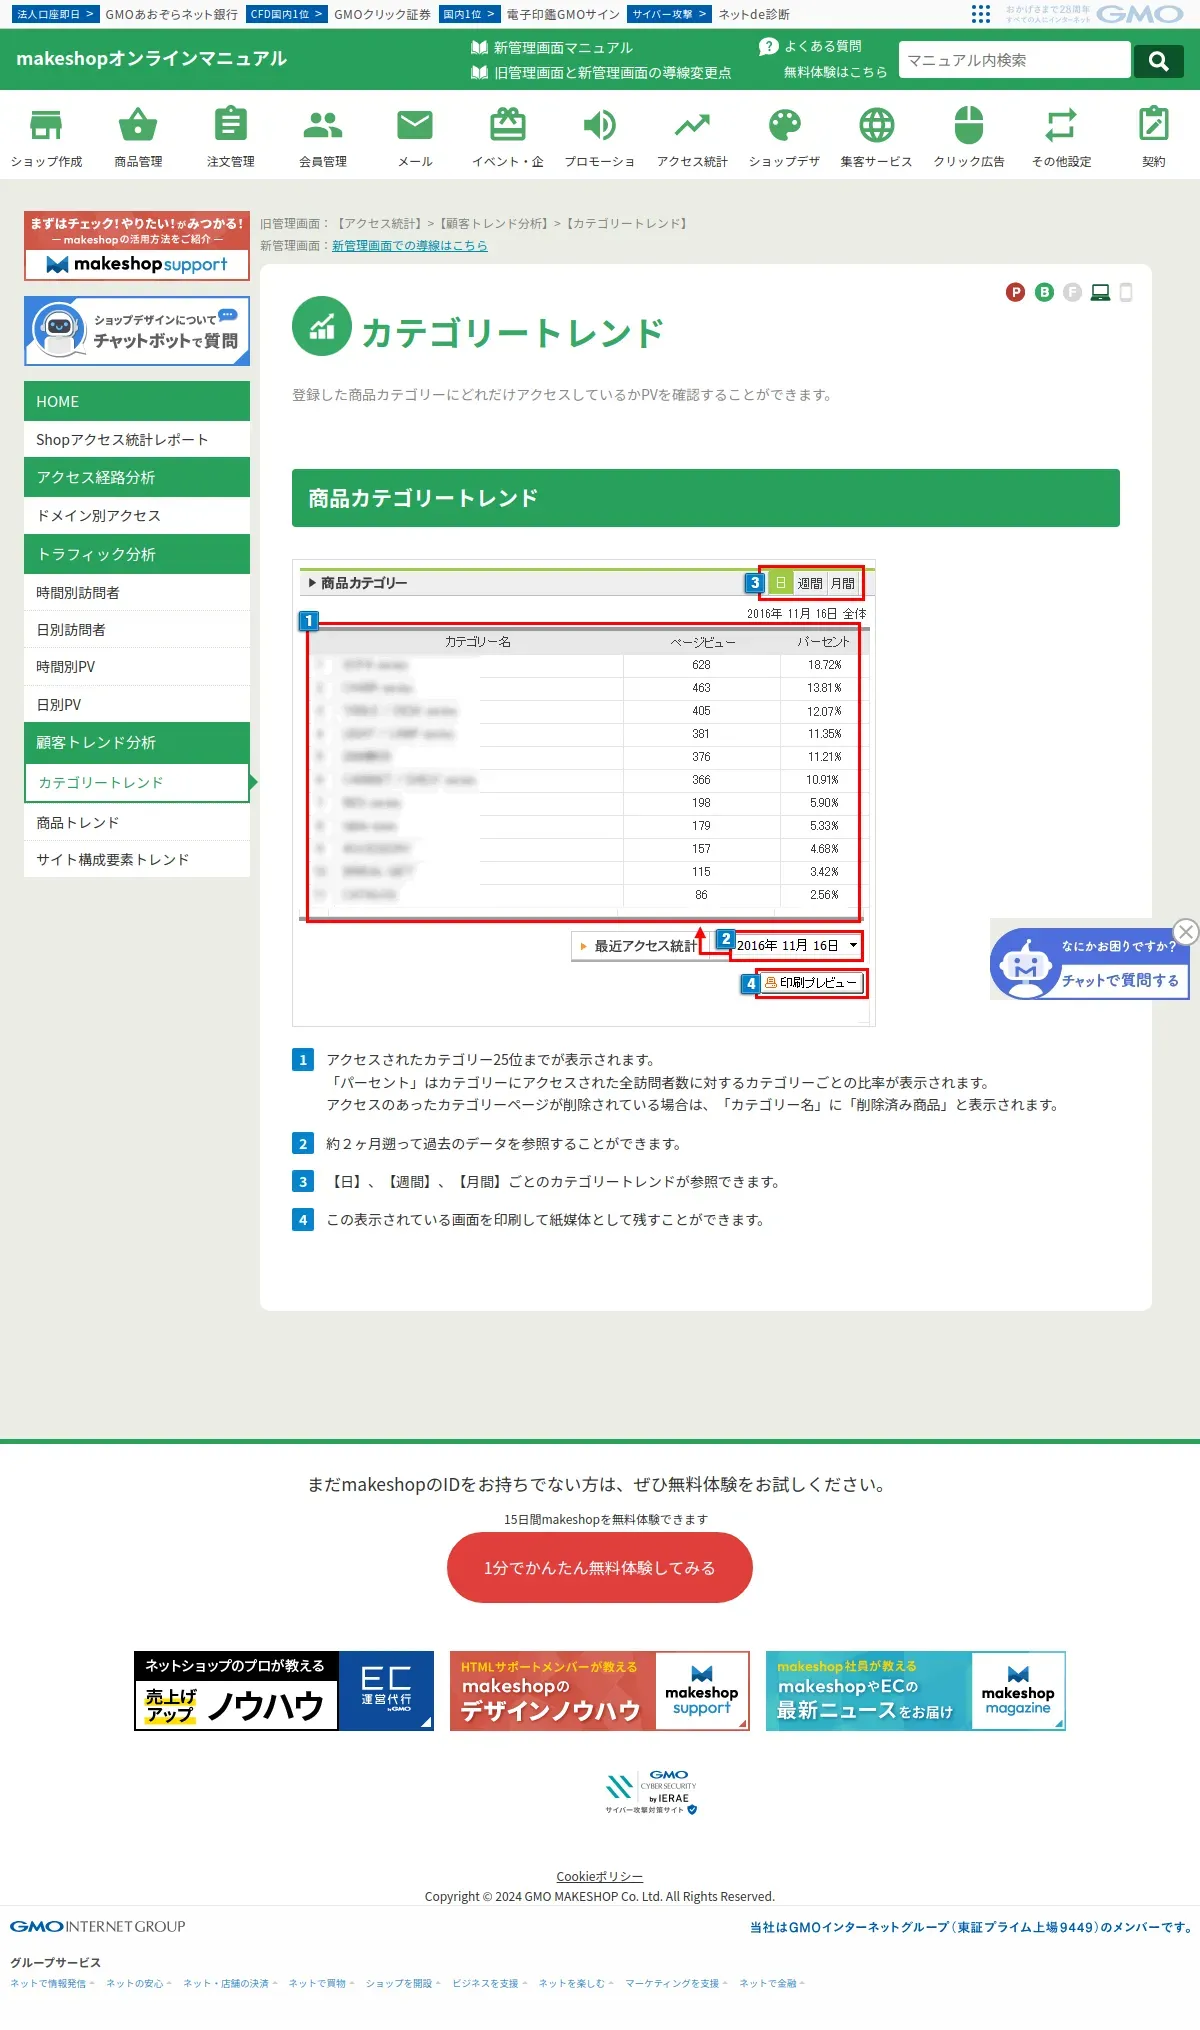Select アクセス経路分析 sidebar section
1200x2030 pixels.
(x=137, y=477)
